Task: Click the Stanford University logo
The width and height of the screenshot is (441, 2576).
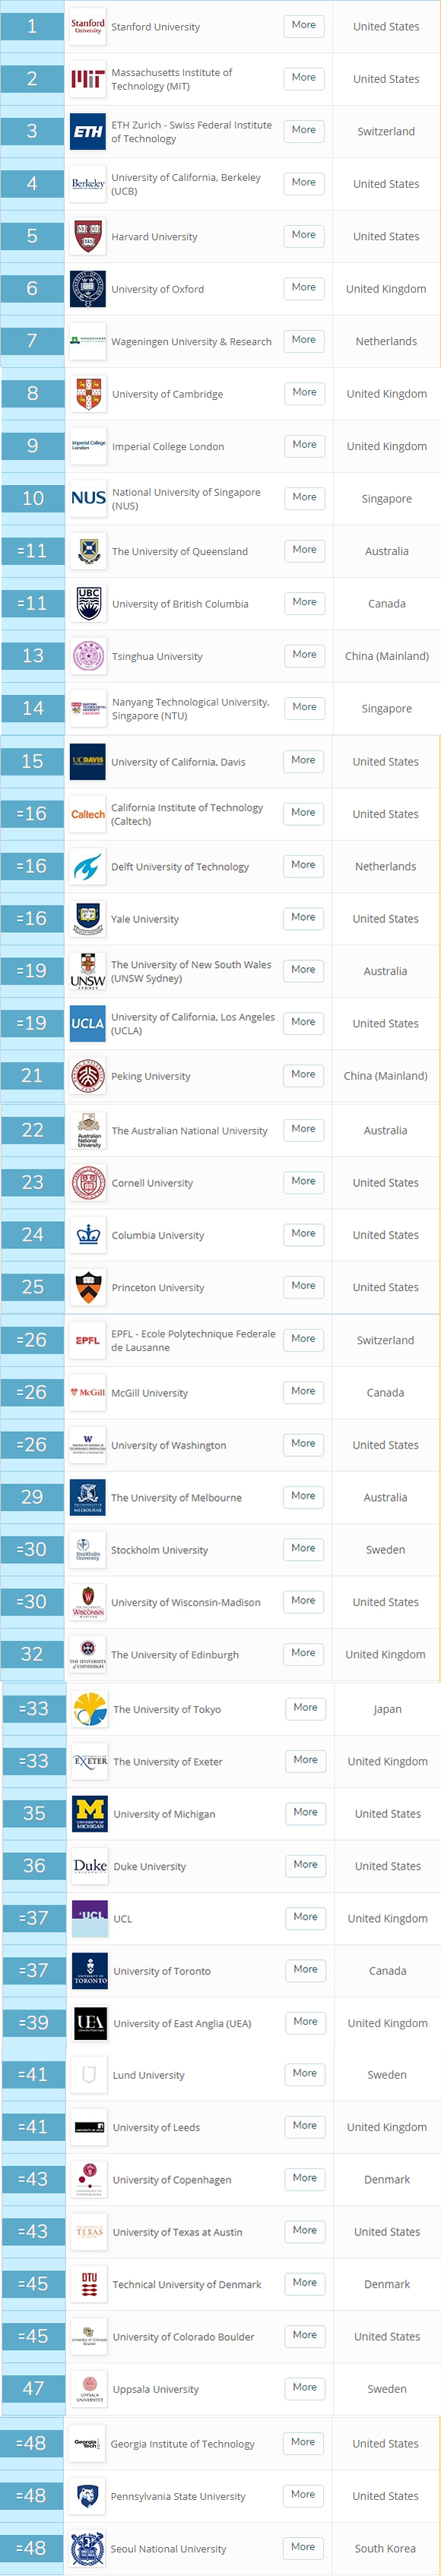Action: coord(88,26)
